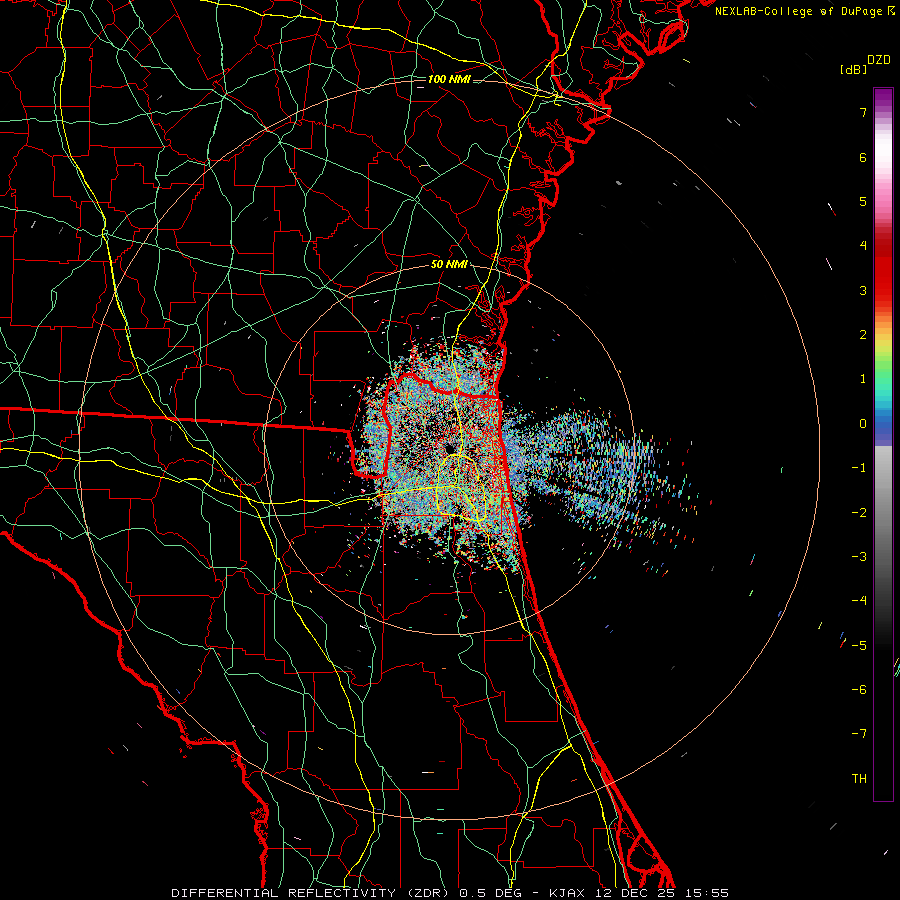Click the 2 value on the color scale
Viewport: 900px width, 900px height.
(863, 335)
